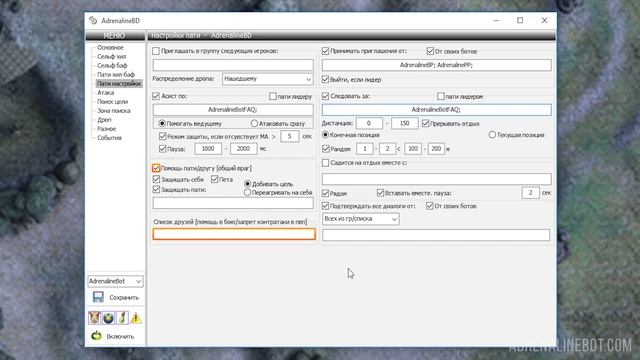The height and width of the screenshot is (360, 640).
Task: Open the 'Атака' settings
Action: pyautogui.click(x=105, y=93)
